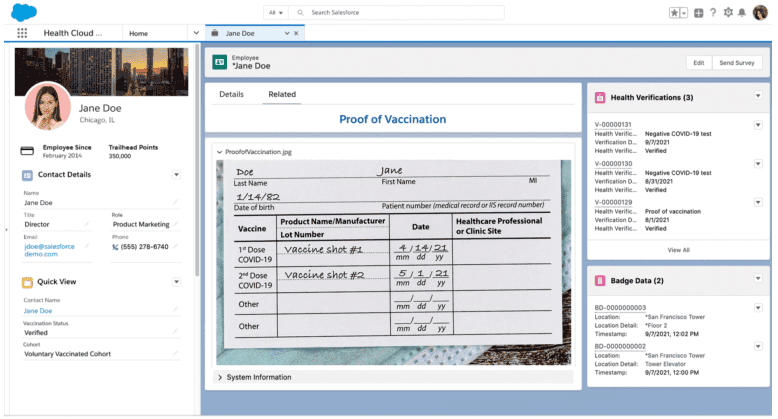778x419 pixels.
Task: Switch to the Details tab
Action: tap(231, 94)
